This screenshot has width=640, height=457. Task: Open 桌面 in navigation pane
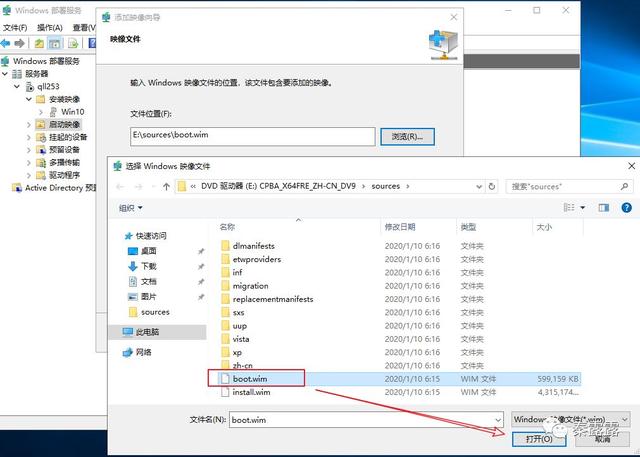[x=142, y=251]
